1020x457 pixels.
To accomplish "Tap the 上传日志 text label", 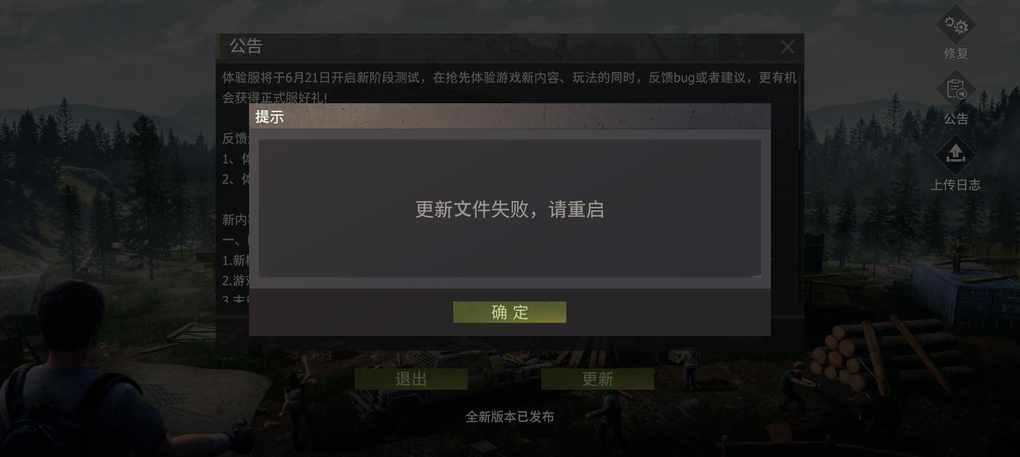I will point(956,185).
